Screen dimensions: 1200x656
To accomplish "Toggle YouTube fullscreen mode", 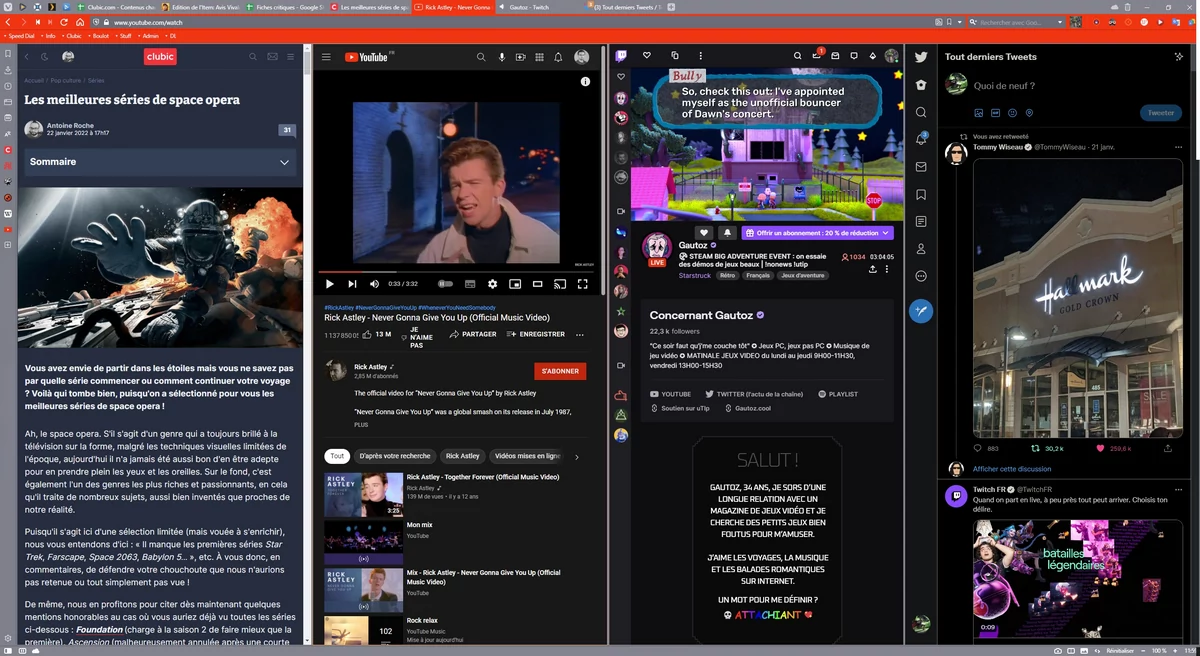I will click(x=583, y=284).
